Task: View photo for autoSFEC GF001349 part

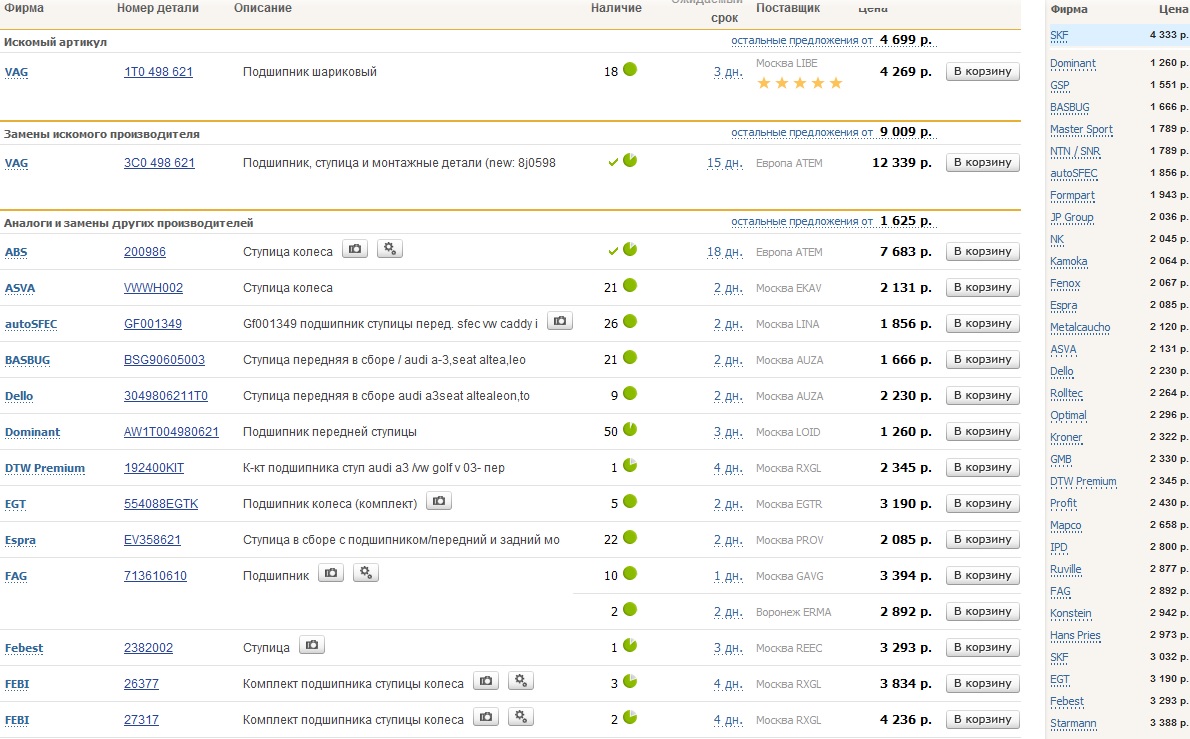Action: (560, 321)
